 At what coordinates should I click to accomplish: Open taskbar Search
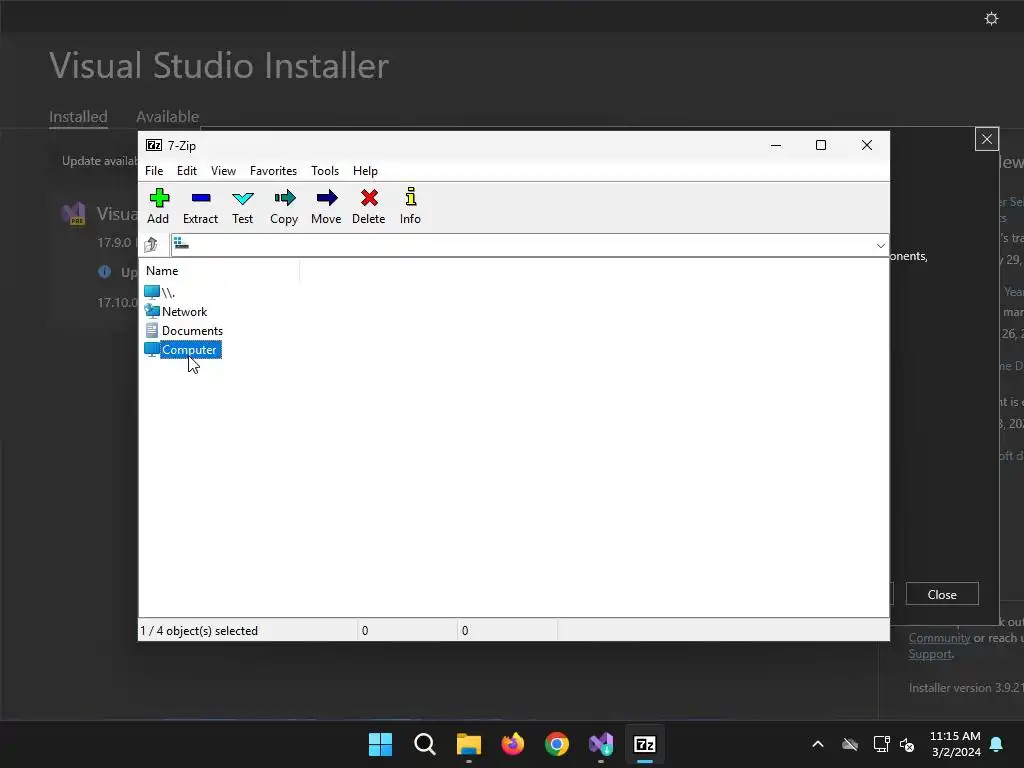(424, 744)
